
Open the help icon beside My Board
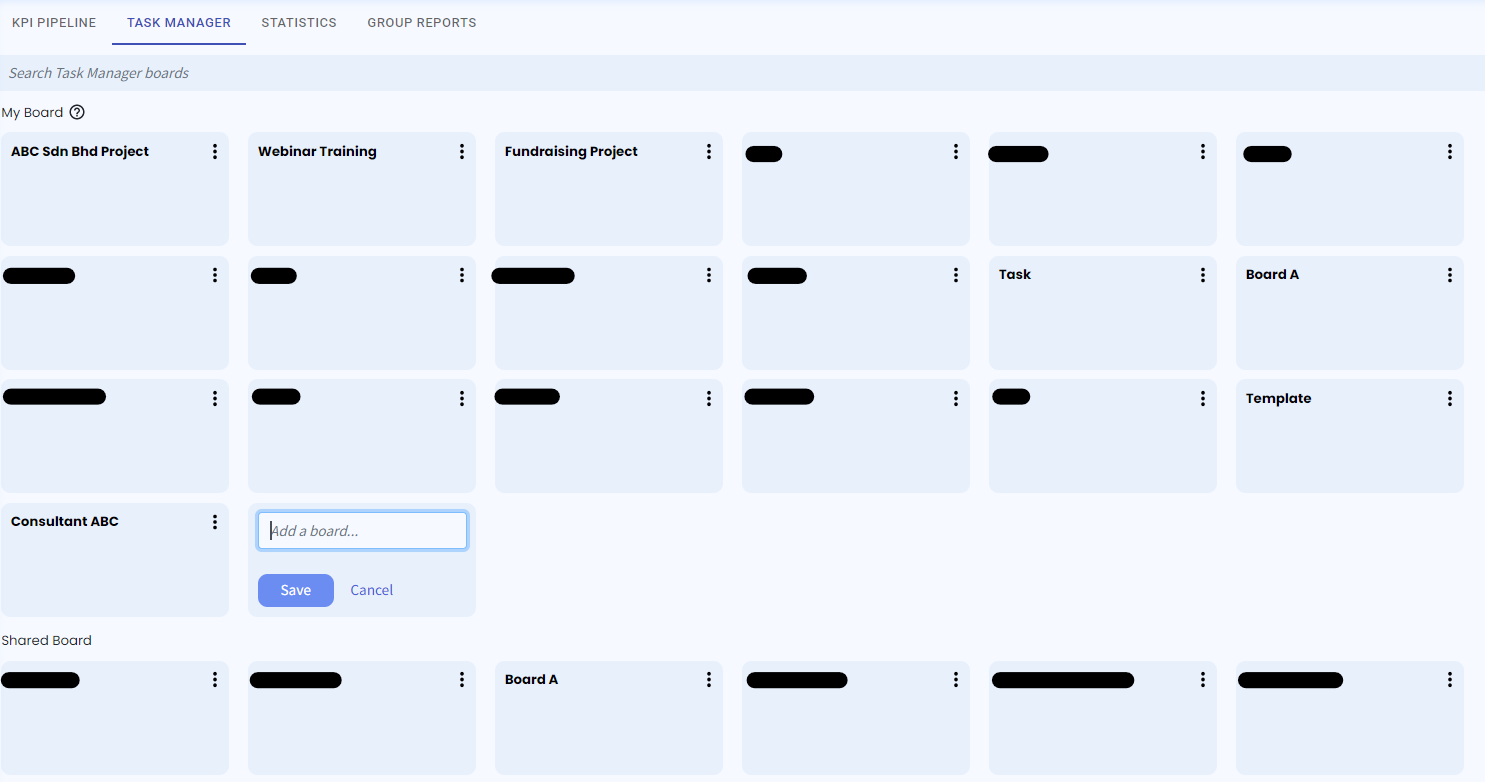77,113
